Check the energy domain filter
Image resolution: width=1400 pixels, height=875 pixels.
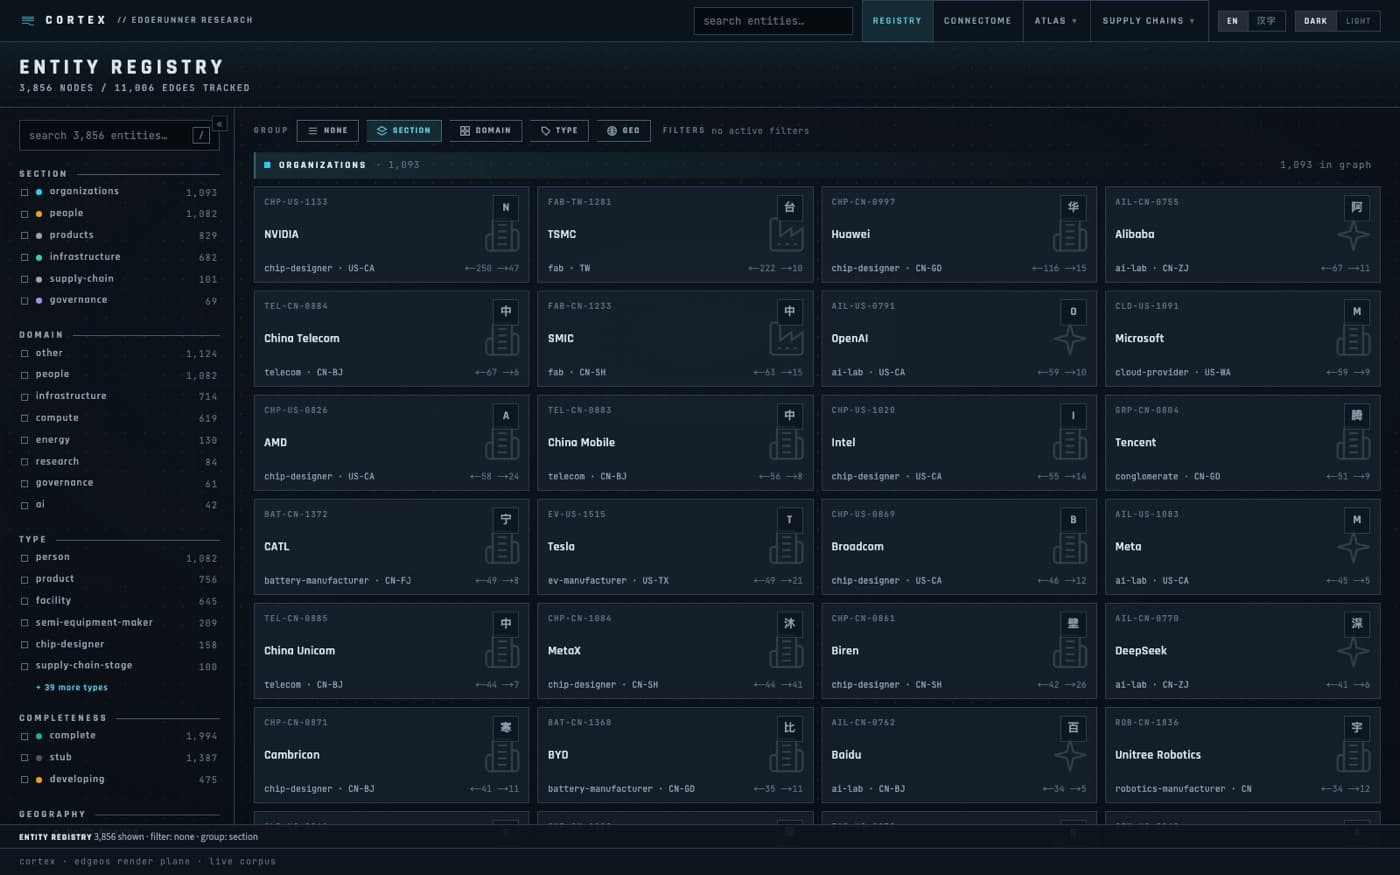click(24, 440)
